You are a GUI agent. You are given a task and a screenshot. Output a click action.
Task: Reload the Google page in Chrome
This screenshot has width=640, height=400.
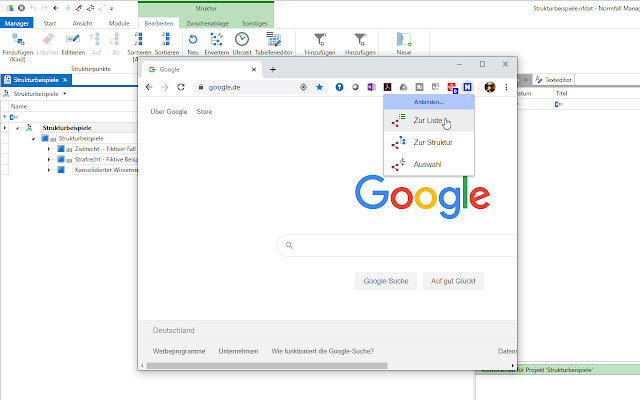coord(181,87)
